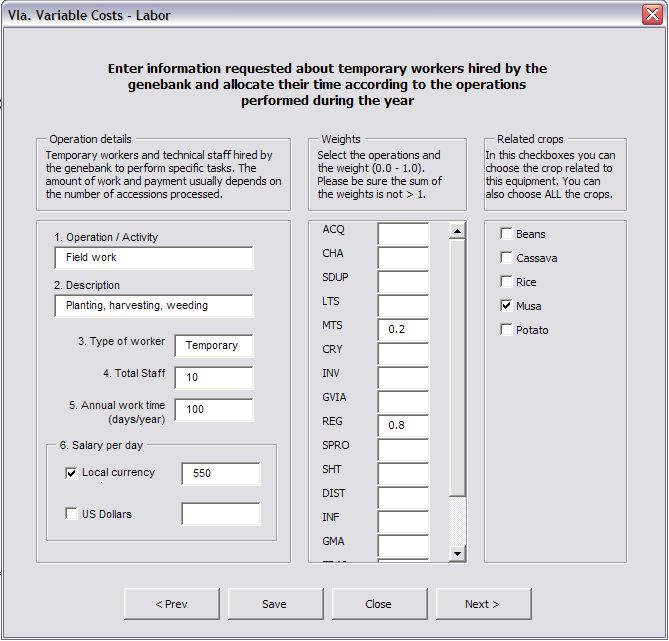Check the Beans crop checkbox
Viewport: 669px width, 641px height.
pos(506,234)
